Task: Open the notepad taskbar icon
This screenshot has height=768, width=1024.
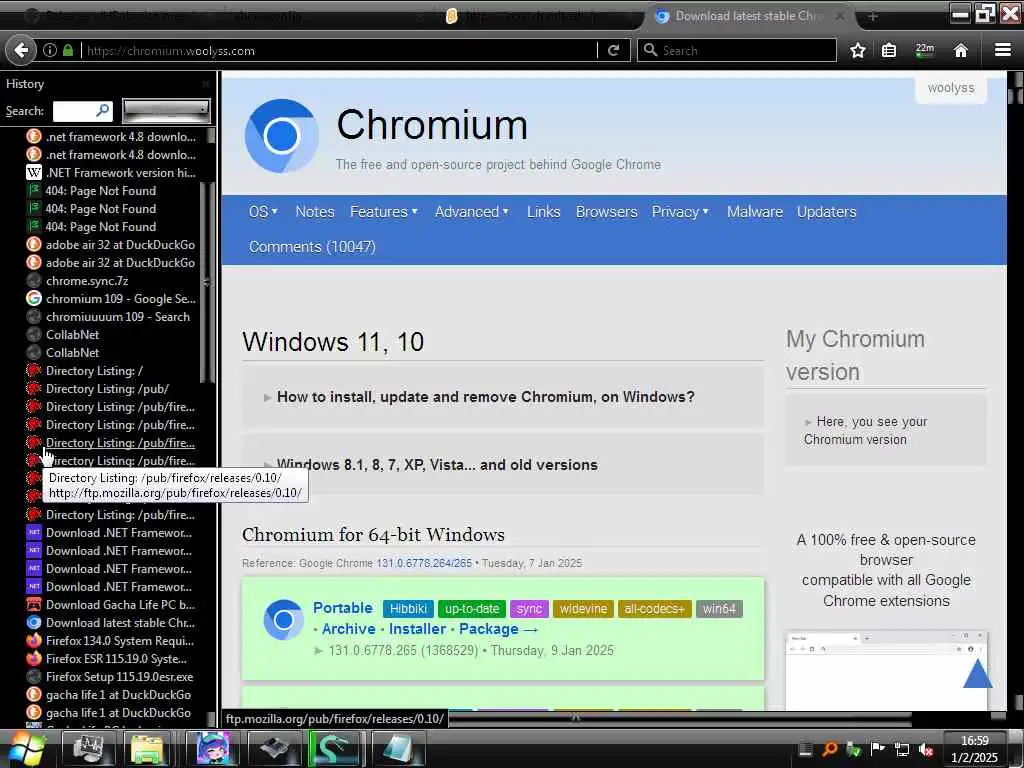Action: click(398, 748)
